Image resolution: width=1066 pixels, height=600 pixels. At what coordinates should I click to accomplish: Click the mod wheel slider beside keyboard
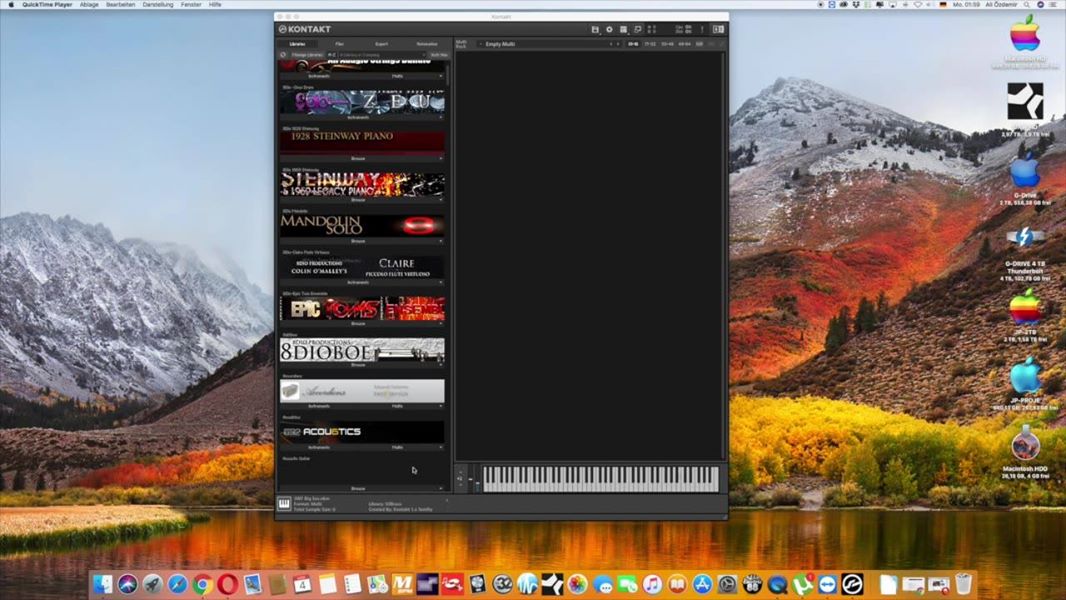(477, 480)
